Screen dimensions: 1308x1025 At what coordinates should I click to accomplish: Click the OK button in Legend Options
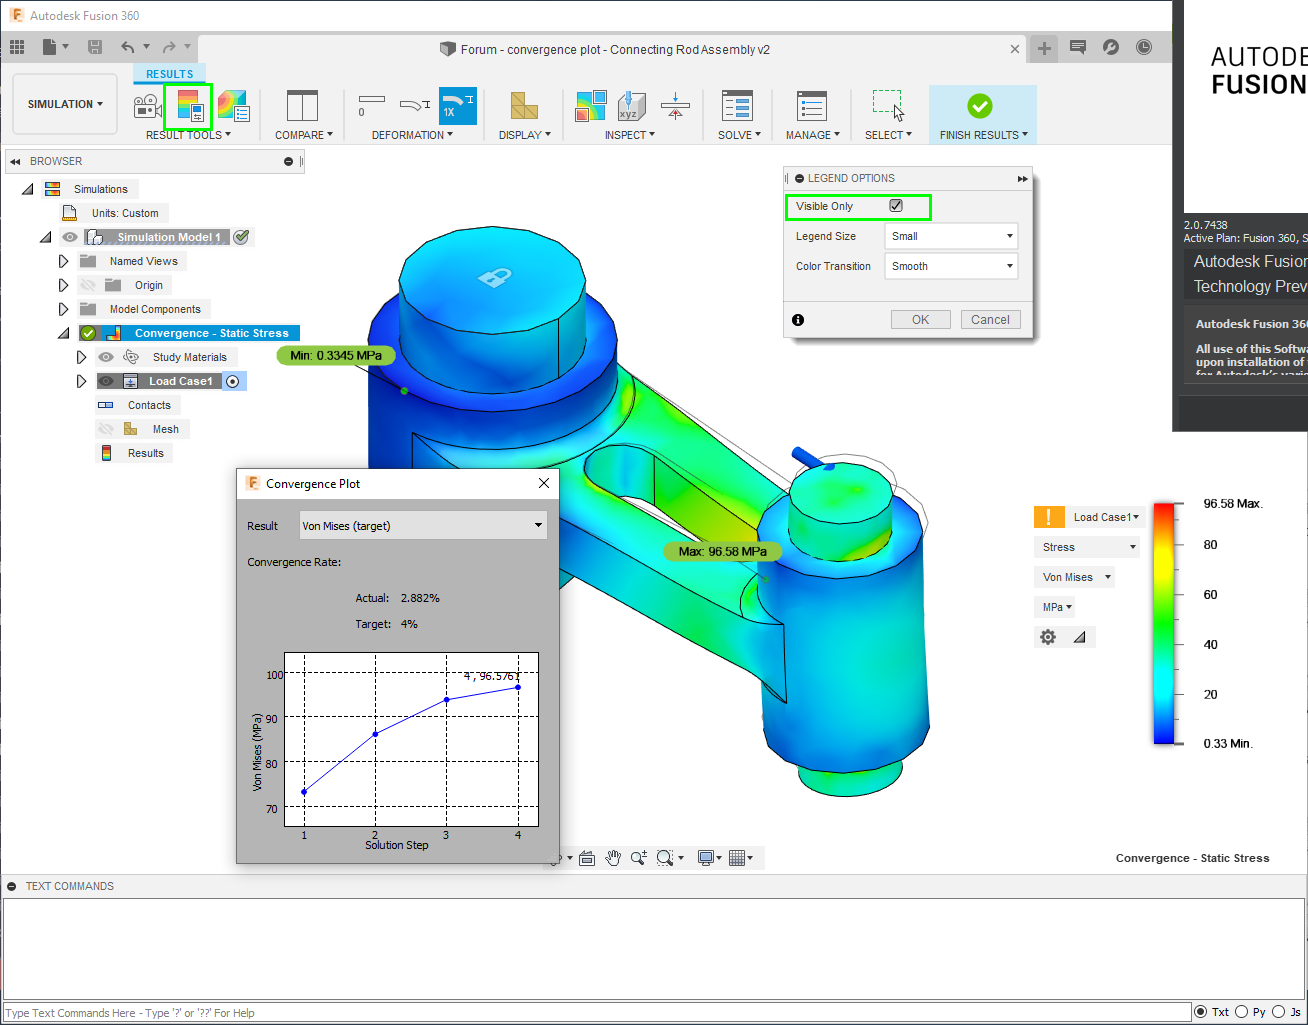point(920,319)
